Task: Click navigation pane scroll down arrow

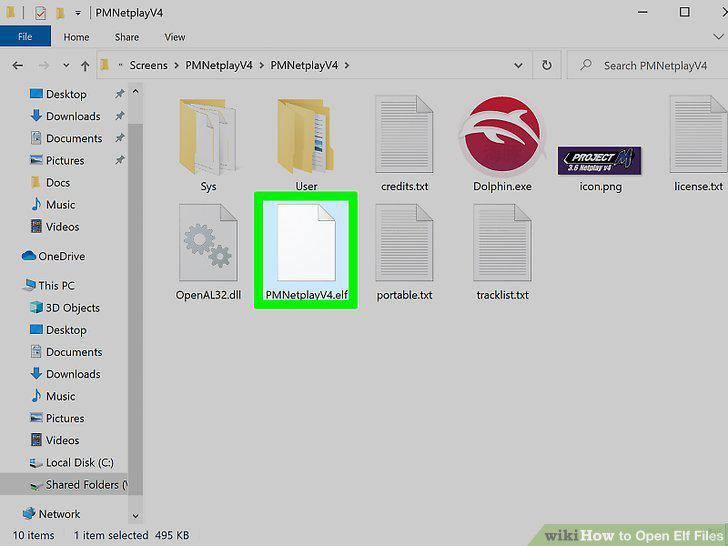Action: (136, 516)
